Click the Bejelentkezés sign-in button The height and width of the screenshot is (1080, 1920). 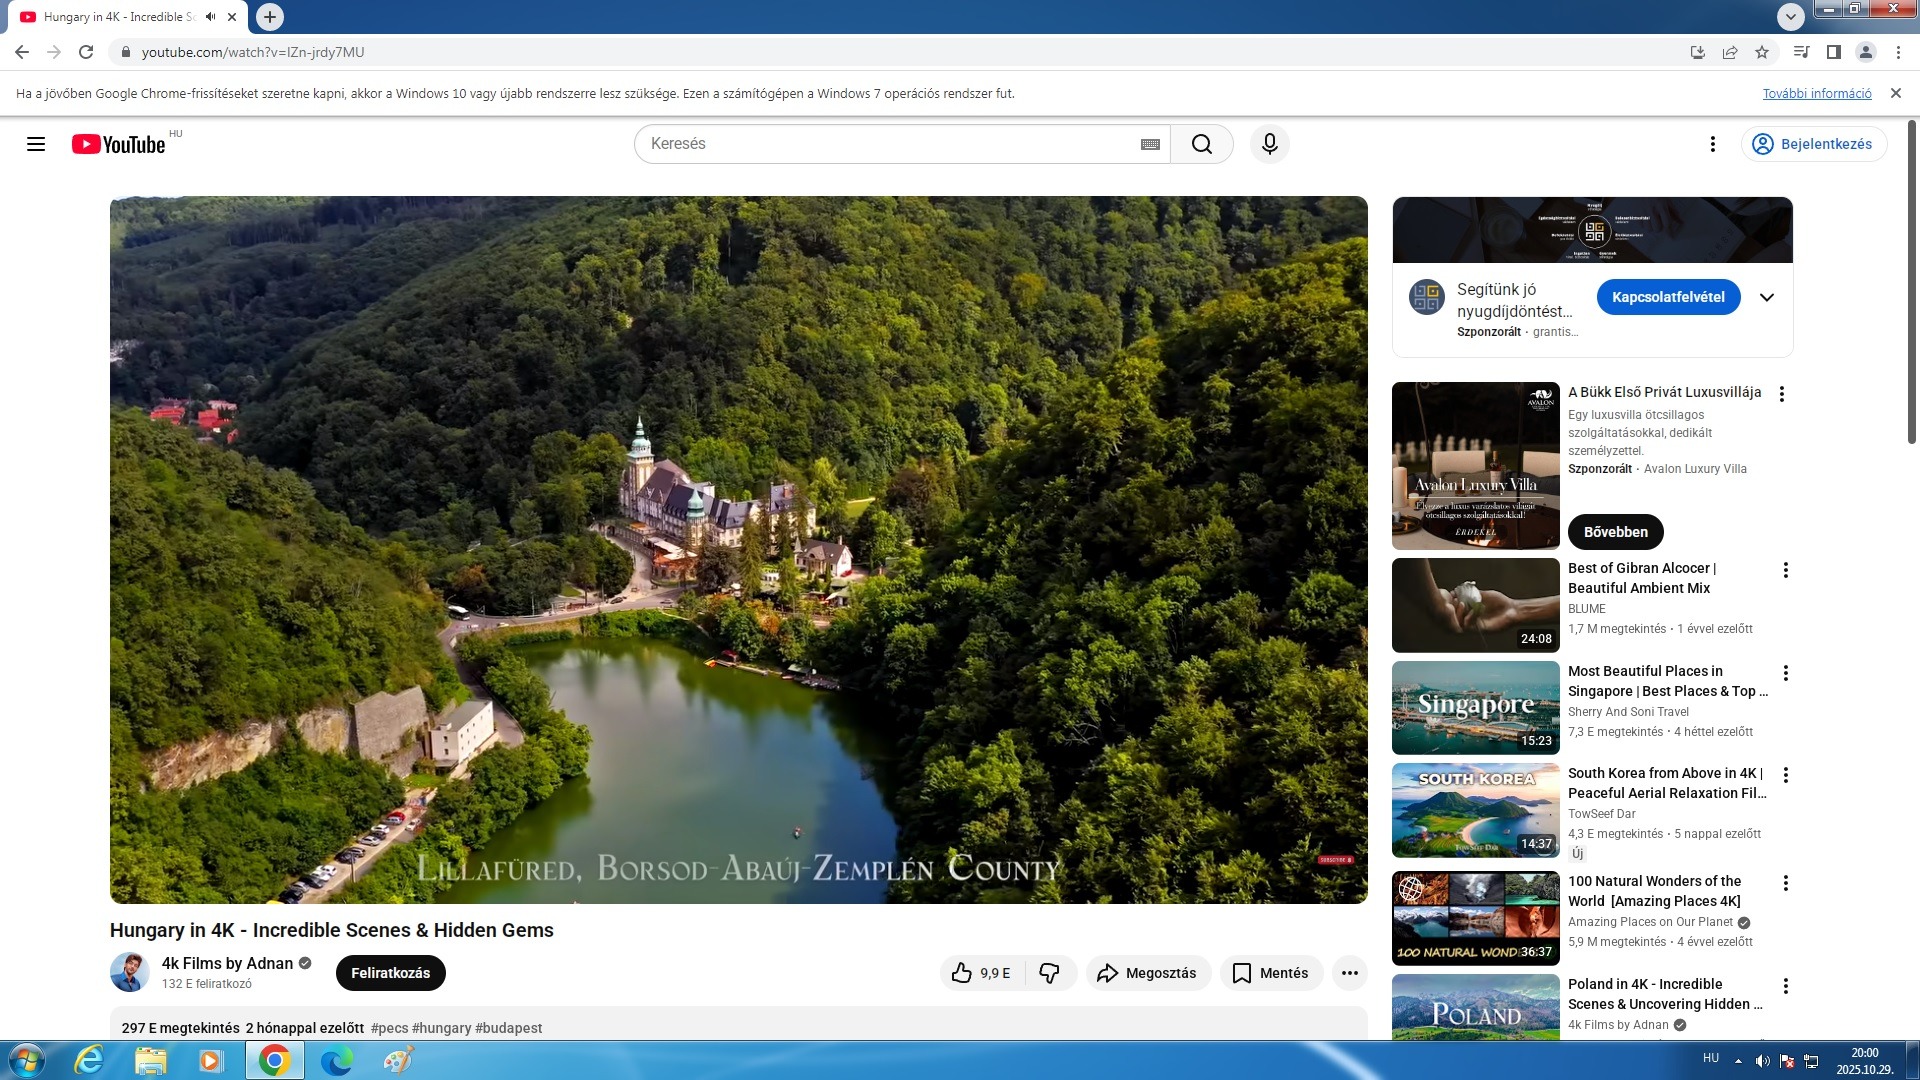1813,144
